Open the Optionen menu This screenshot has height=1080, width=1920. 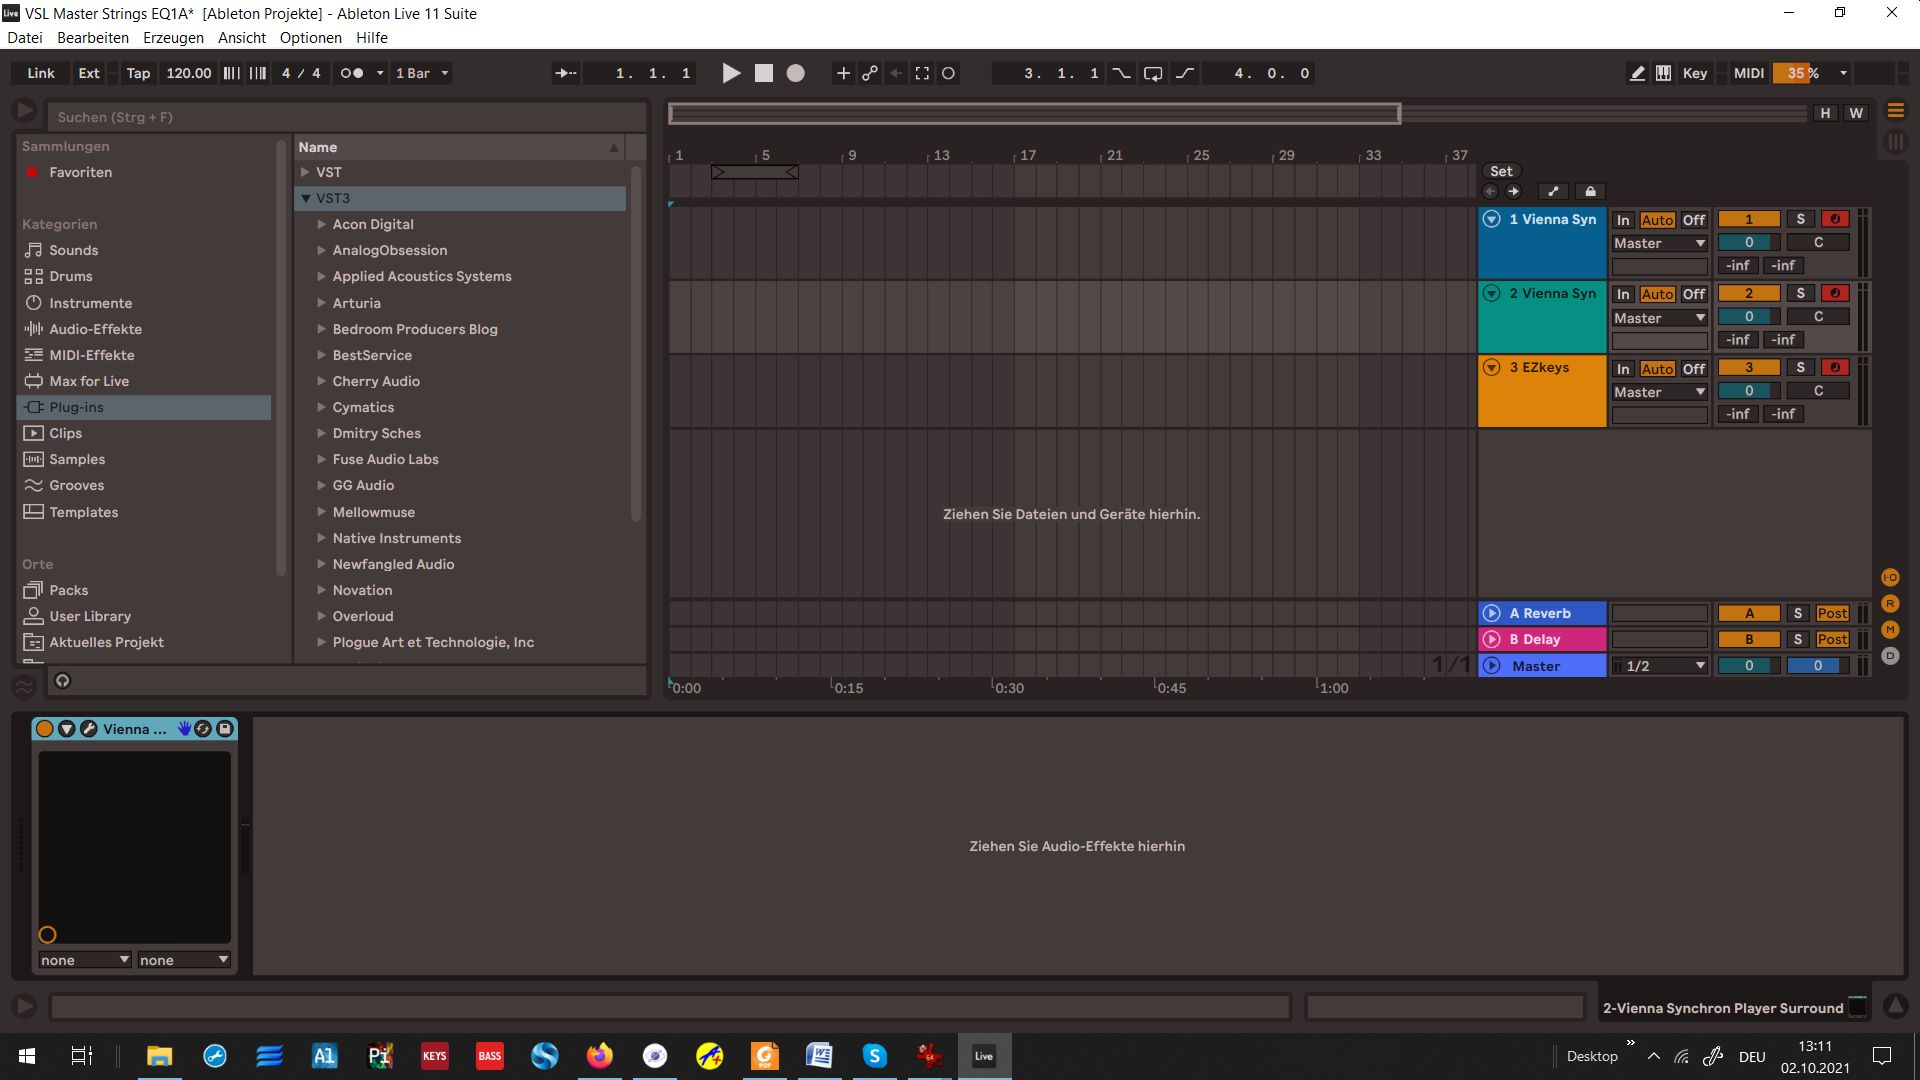(310, 38)
